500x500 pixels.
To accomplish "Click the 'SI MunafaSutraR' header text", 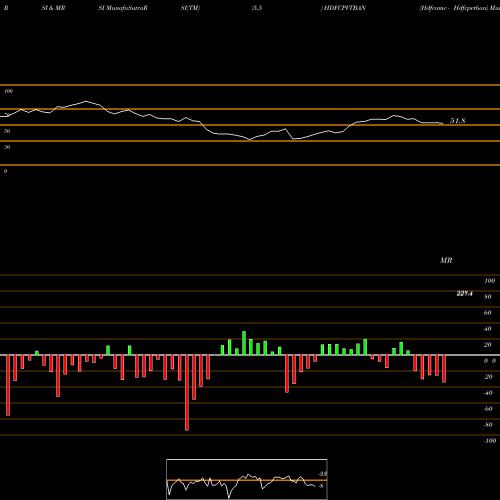I will click(123, 8).
